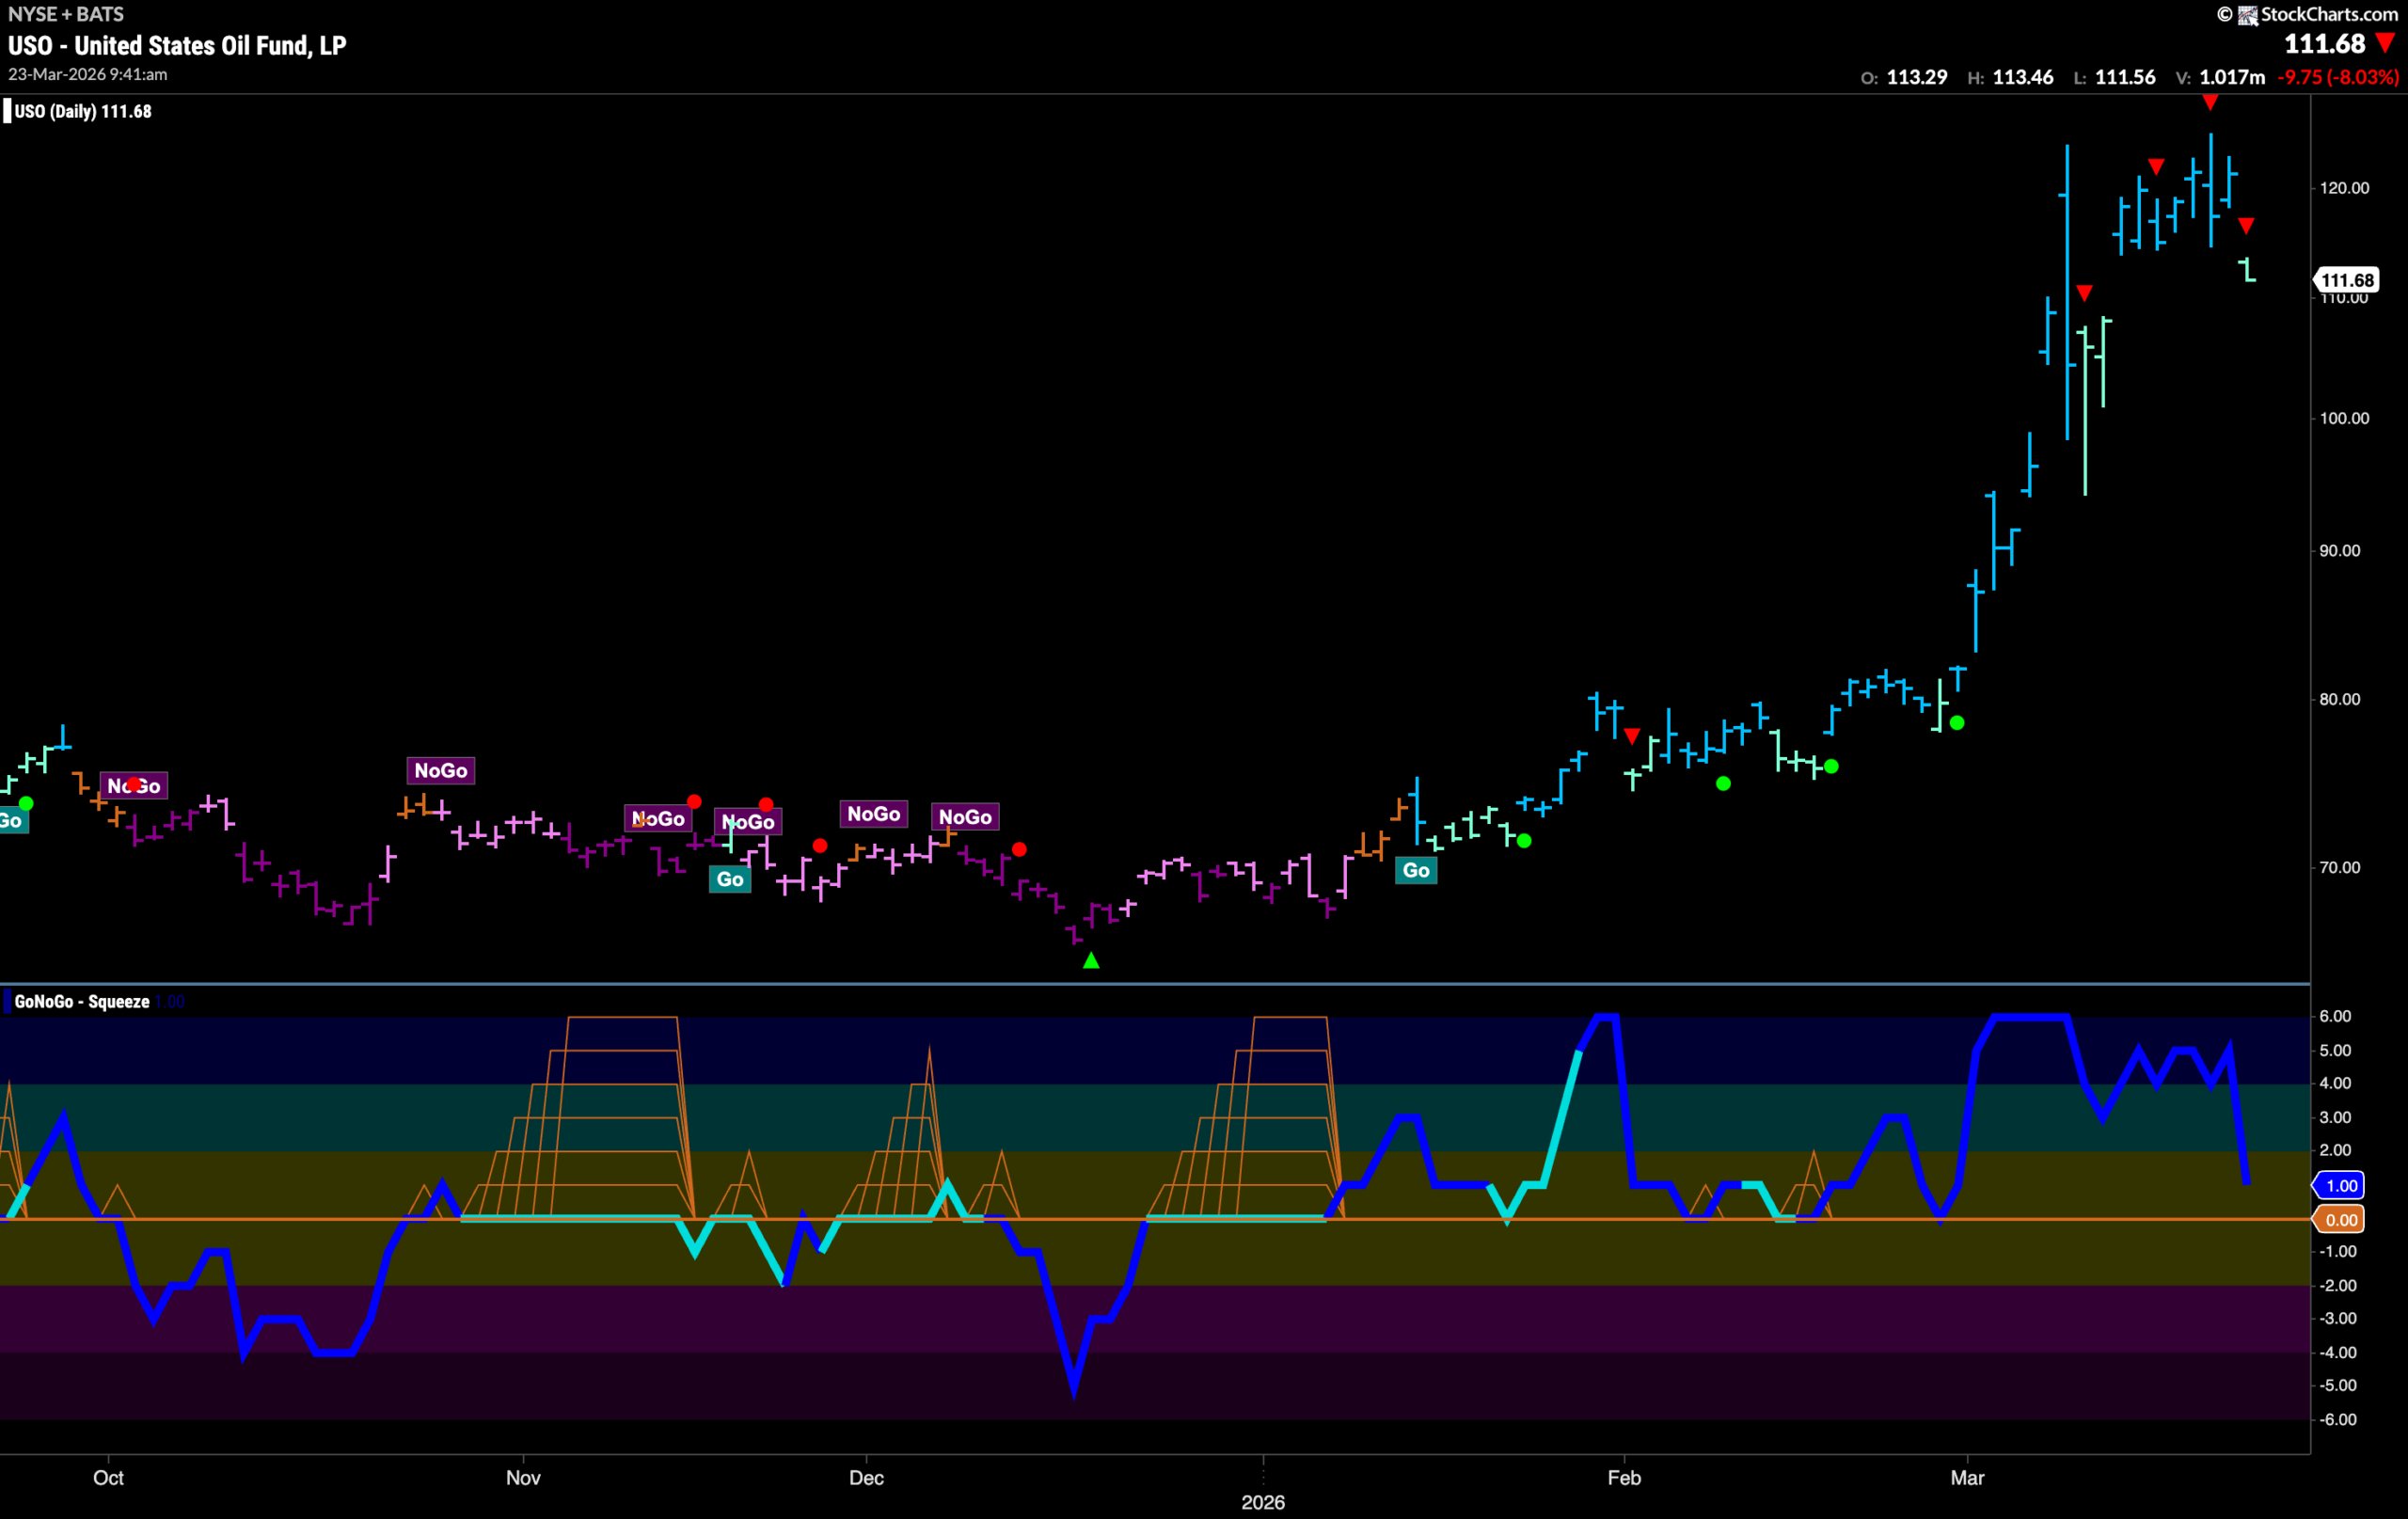Click the low value L: 111.56
2408x1519 pixels.
pos(2117,77)
